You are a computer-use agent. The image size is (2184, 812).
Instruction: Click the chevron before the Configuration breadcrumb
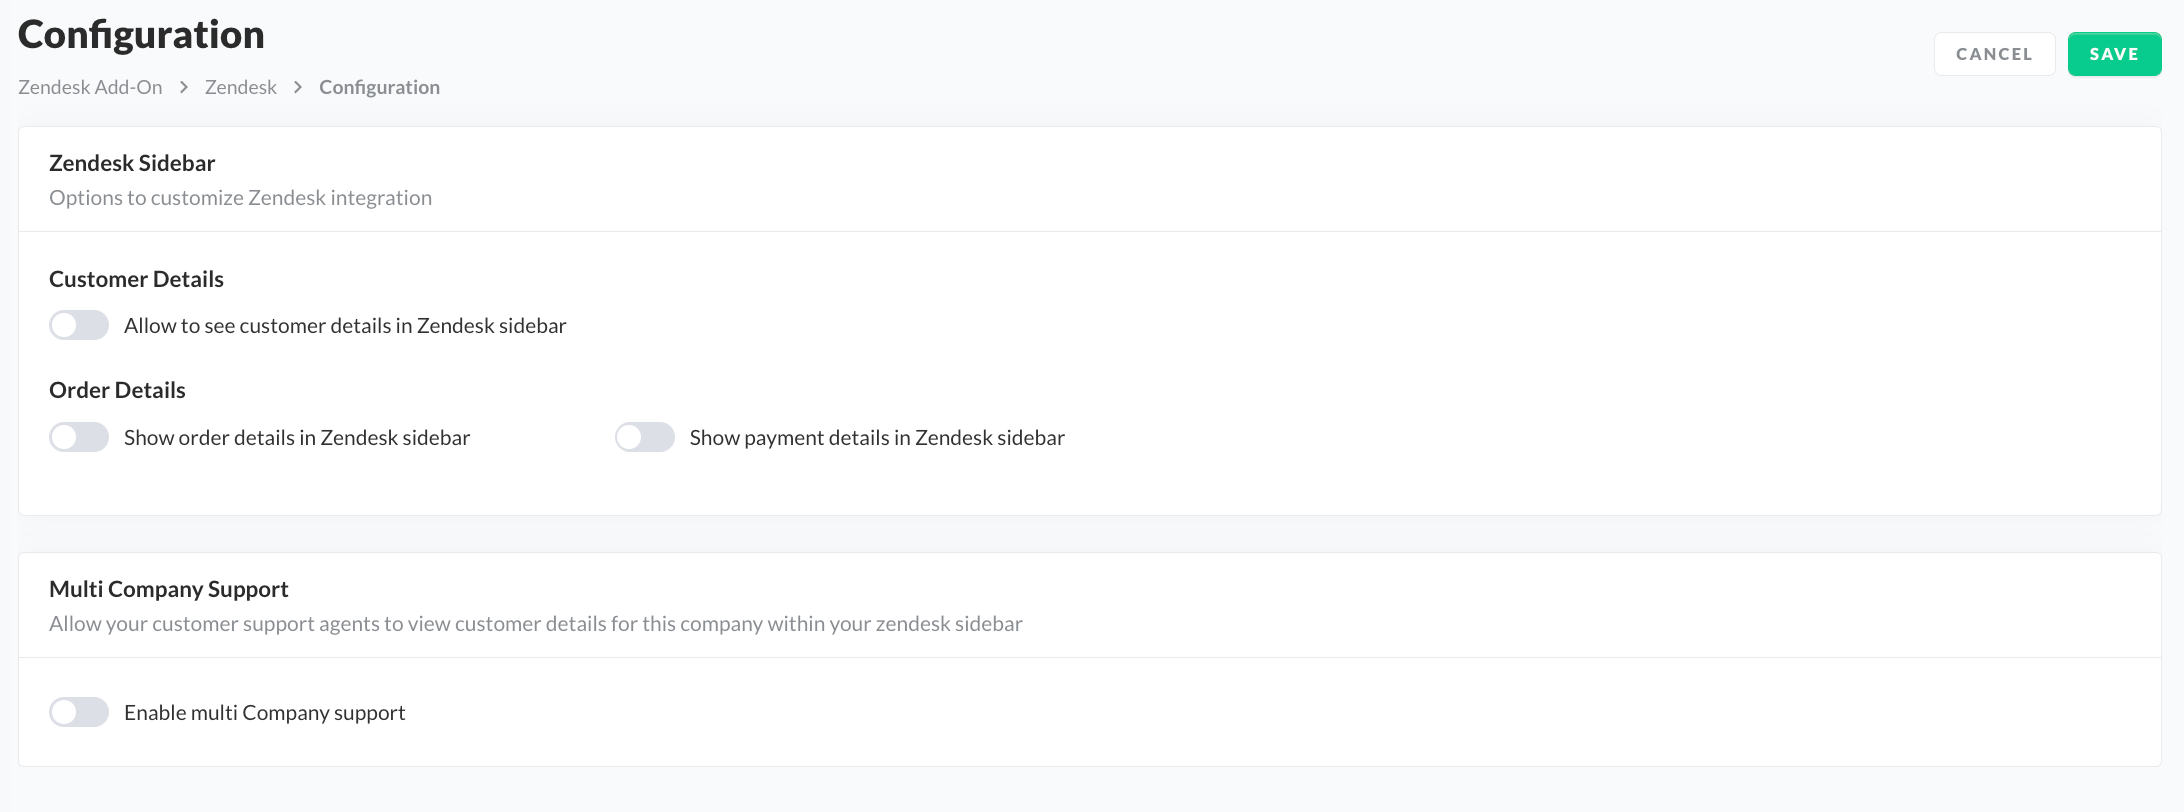click(298, 87)
